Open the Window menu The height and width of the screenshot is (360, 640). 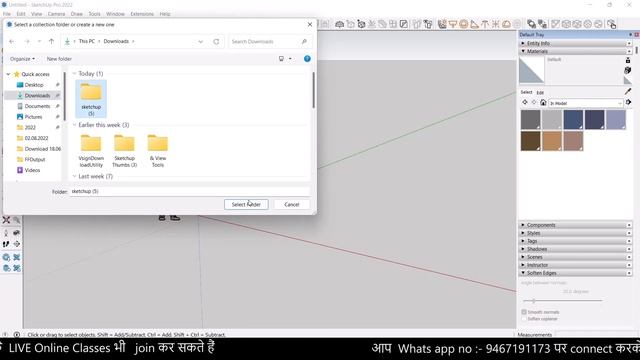point(116,14)
